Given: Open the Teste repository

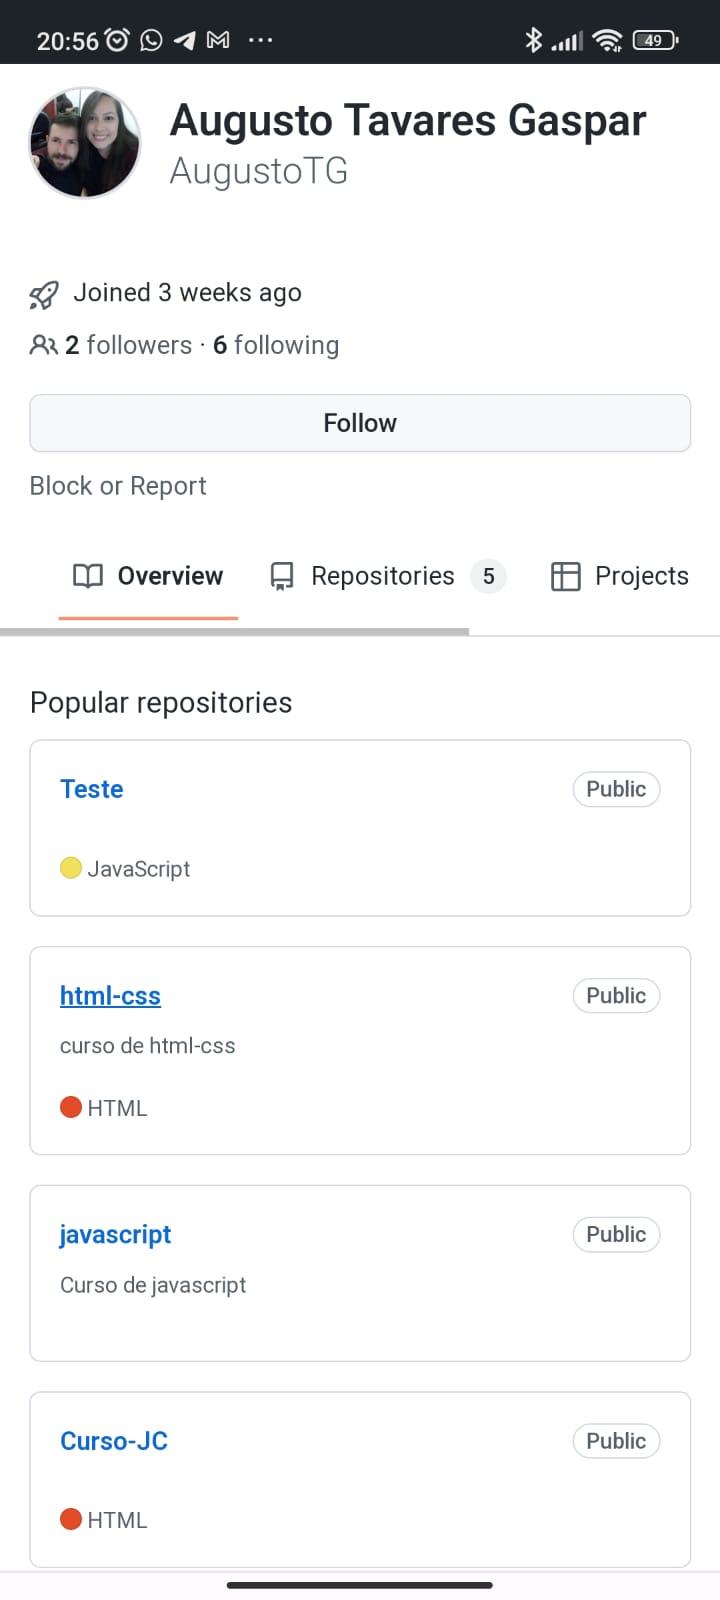Looking at the screenshot, I should [92, 789].
